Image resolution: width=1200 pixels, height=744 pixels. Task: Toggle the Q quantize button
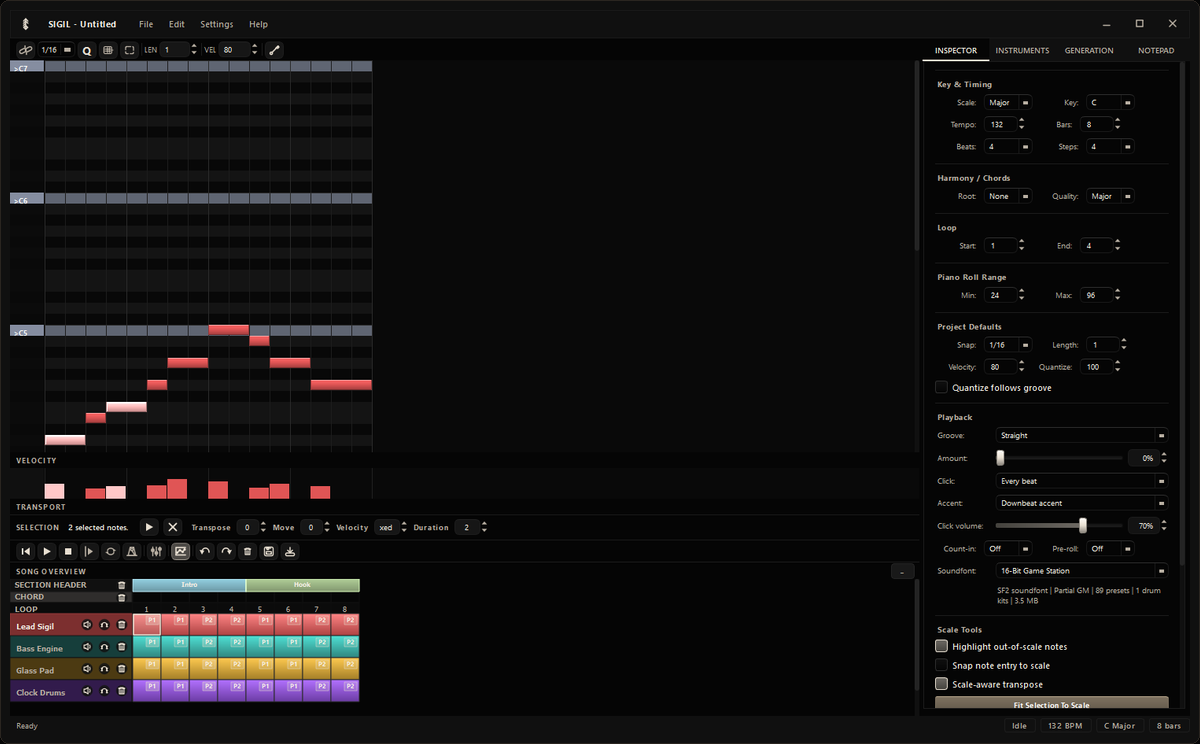click(x=86, y=49)
